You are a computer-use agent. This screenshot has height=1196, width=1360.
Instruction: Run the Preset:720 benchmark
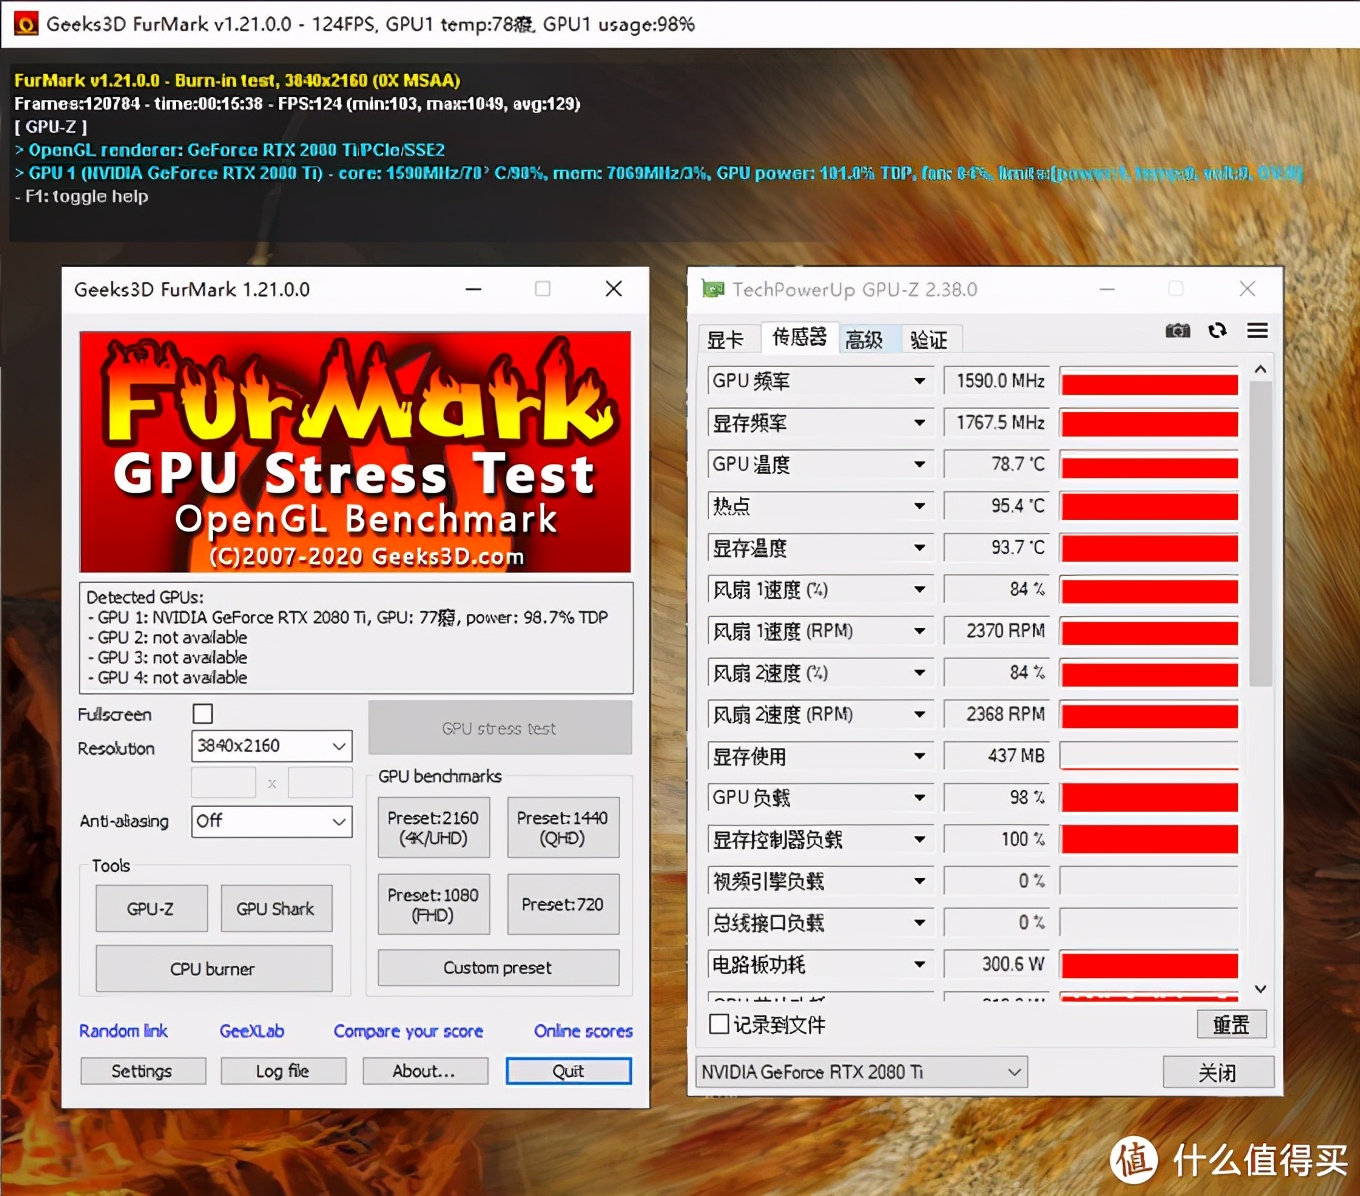pos(563,905)
